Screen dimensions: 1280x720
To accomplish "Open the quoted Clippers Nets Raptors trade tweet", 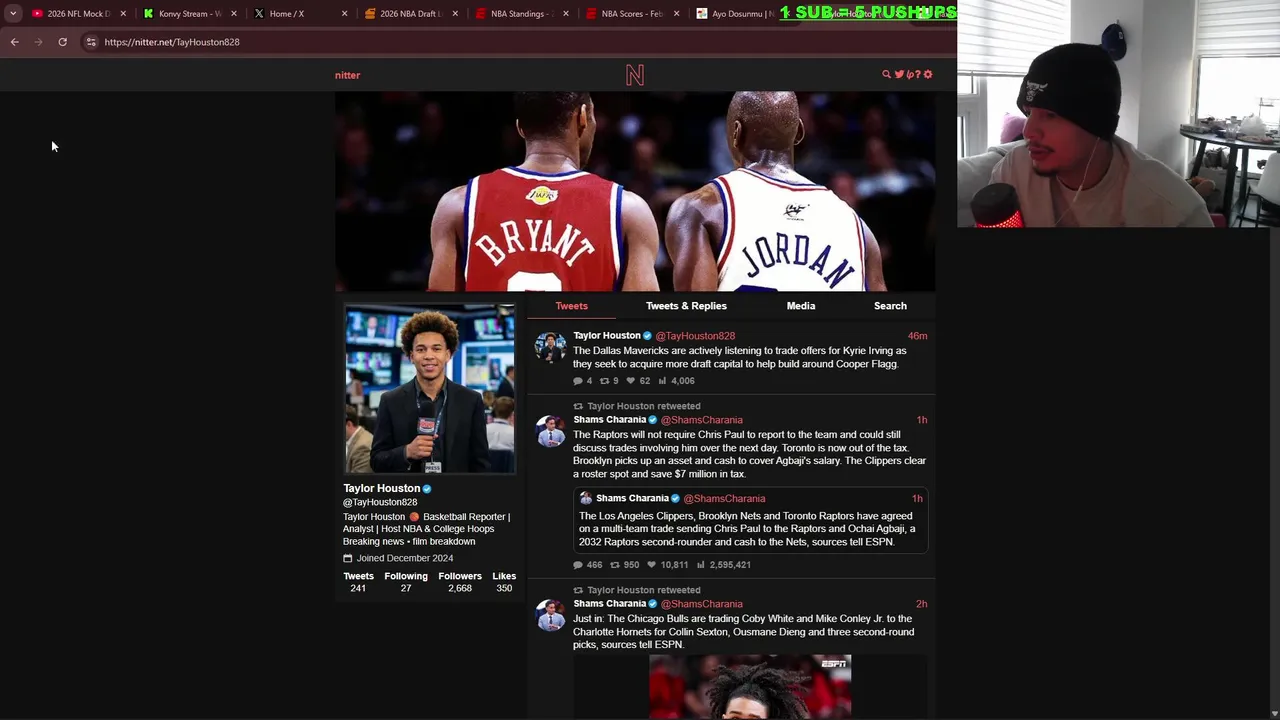I will [x=750, y=520].
